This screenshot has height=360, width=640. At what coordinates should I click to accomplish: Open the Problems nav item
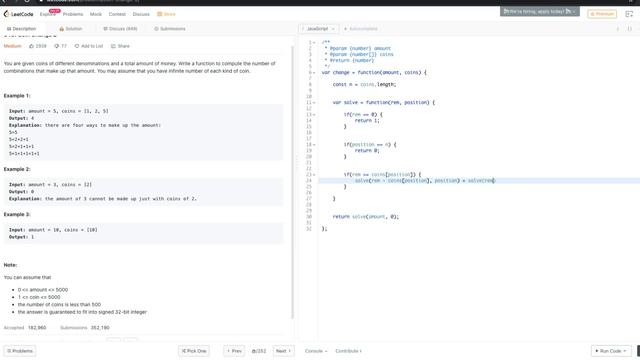[73, 14]
